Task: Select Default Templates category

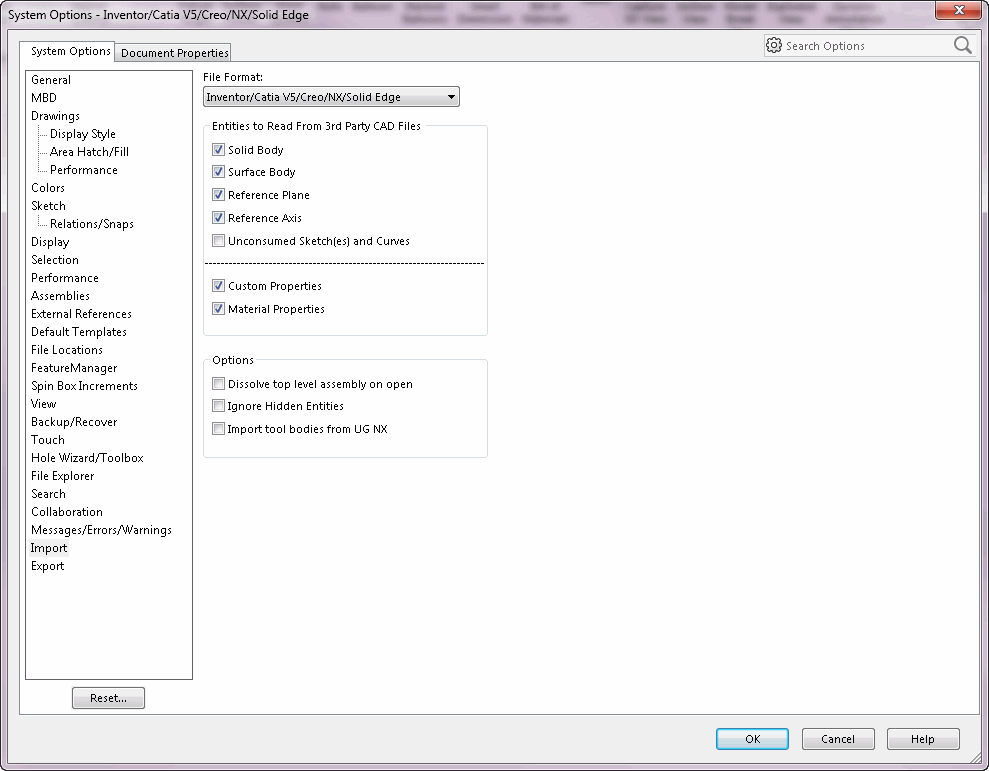Action: (x=79, y=332)
